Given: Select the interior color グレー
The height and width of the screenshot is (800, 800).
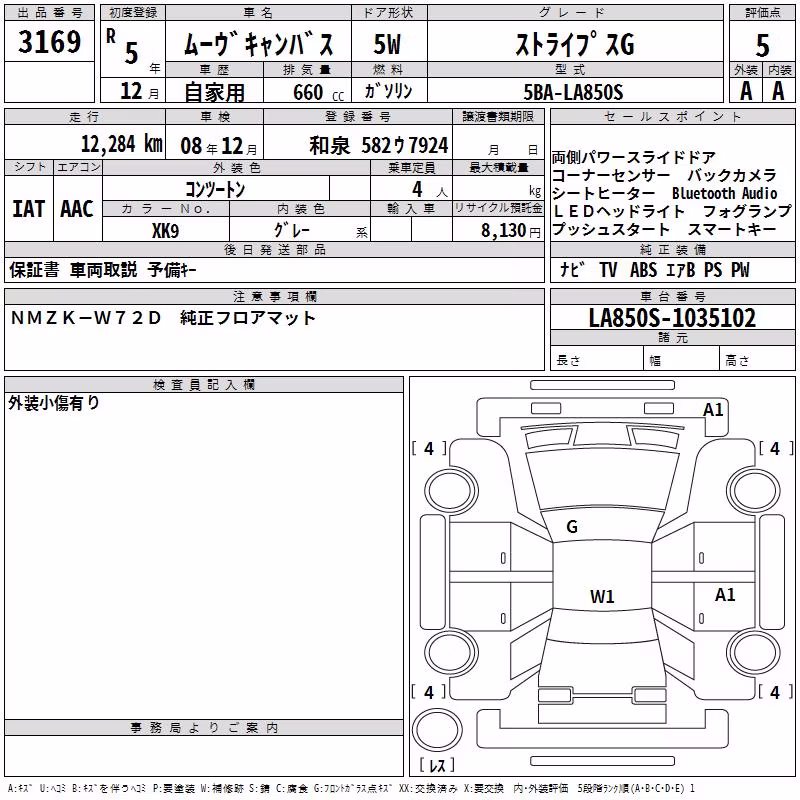Looking at the screenshot, I should click(x=292, y=230).
